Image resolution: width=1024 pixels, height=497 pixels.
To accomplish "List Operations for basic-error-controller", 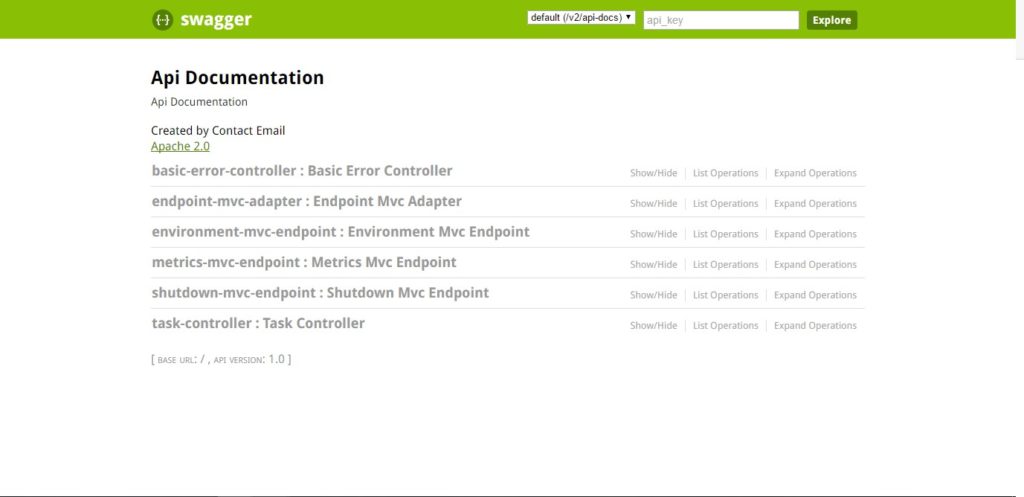I will (x=726, y=173).
